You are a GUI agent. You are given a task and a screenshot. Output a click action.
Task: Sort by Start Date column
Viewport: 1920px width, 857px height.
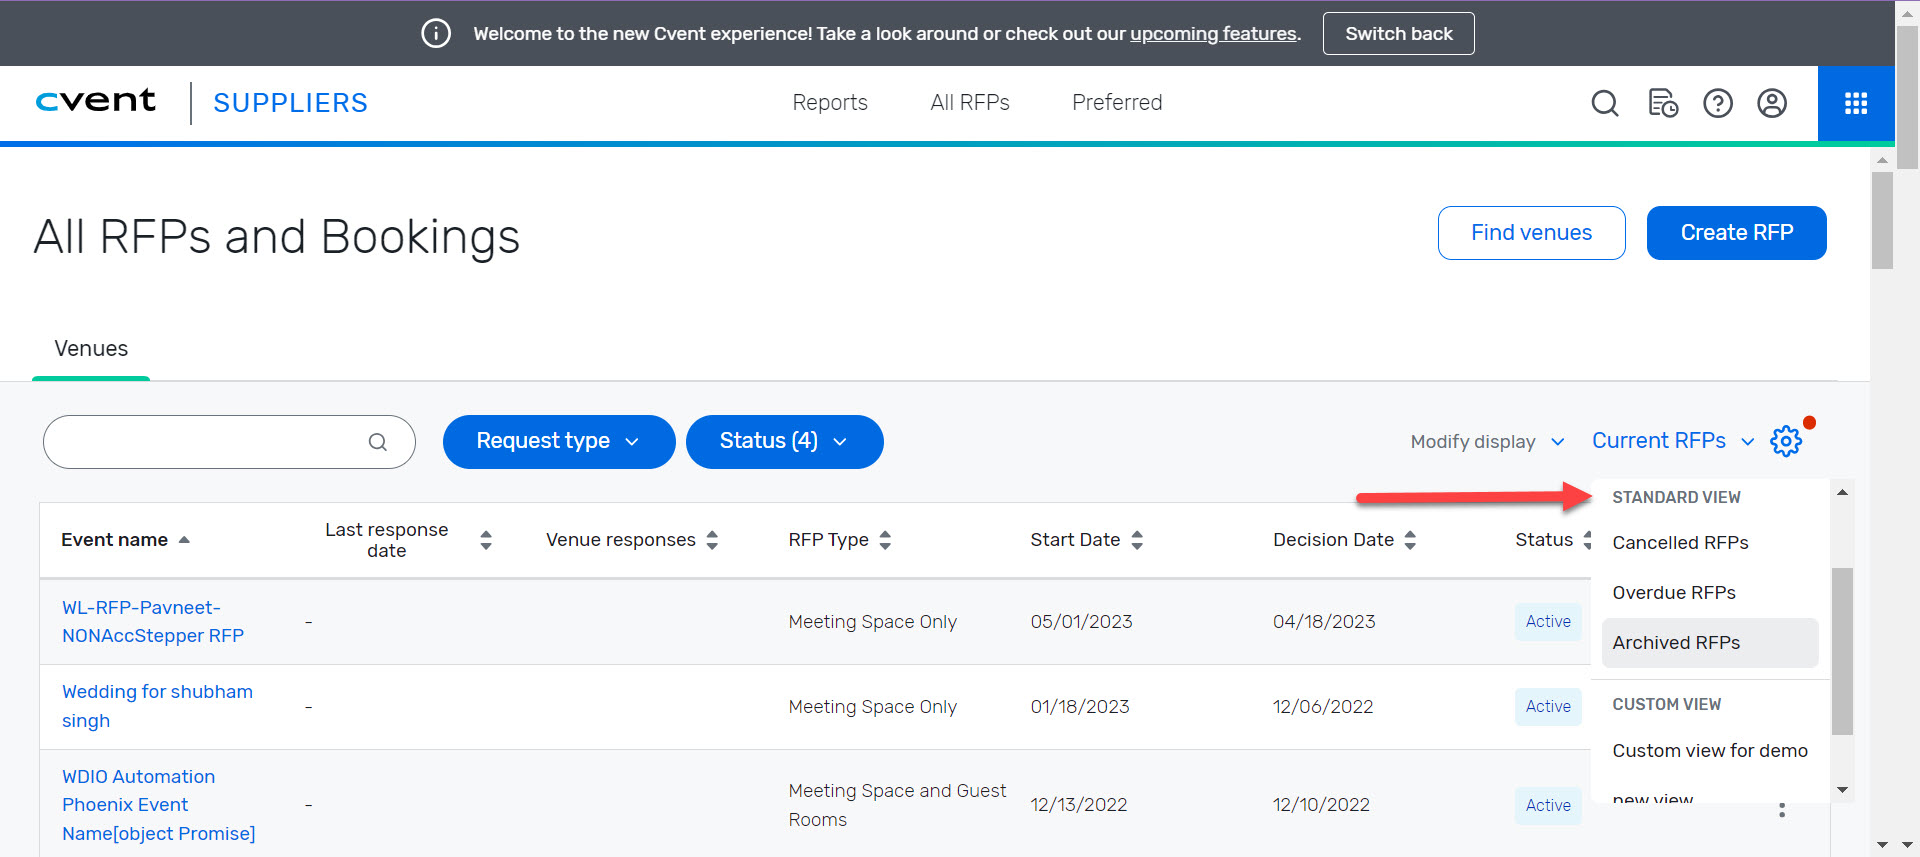point(1137,540)
